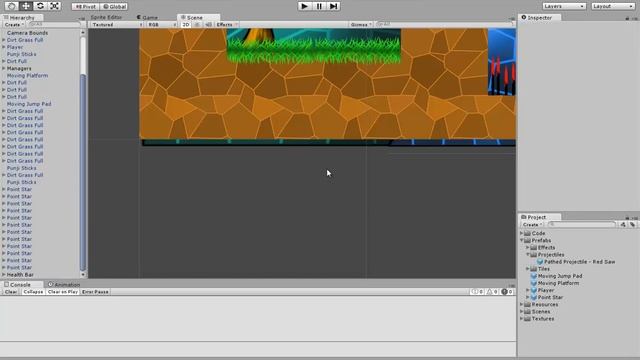The image size is (640, 360).
Task: Select the Point Star prefab icon in Project
Action: coord(533,297)
